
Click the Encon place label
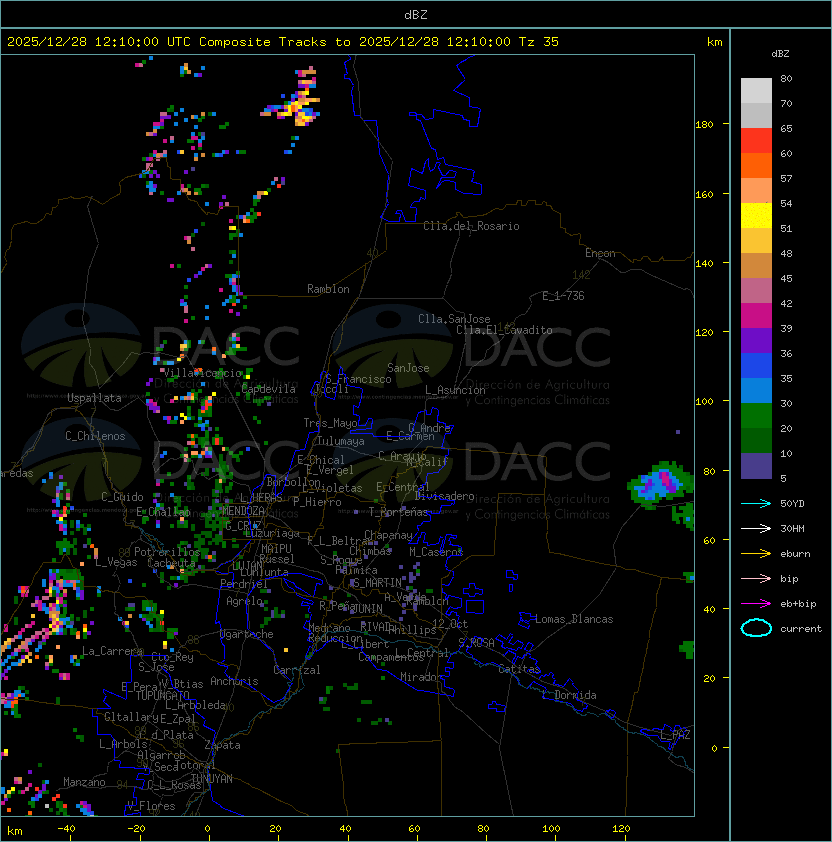coord(600,253)
